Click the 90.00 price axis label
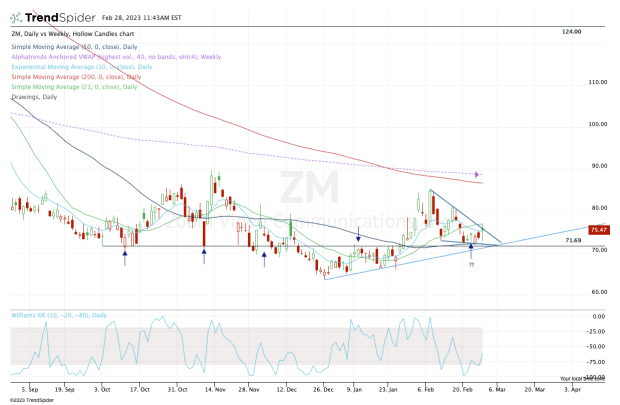This screenshot has height=405, width=620. pos(599,166)
